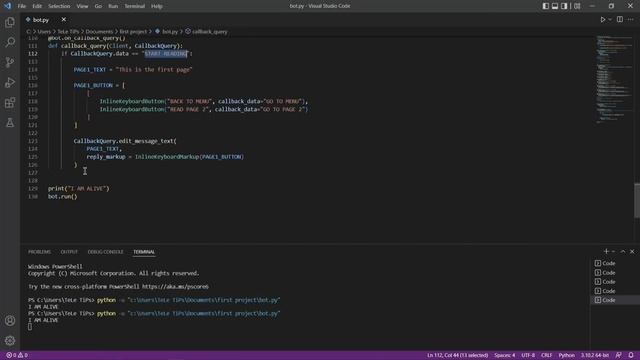Open the File menu

point(22,6)
